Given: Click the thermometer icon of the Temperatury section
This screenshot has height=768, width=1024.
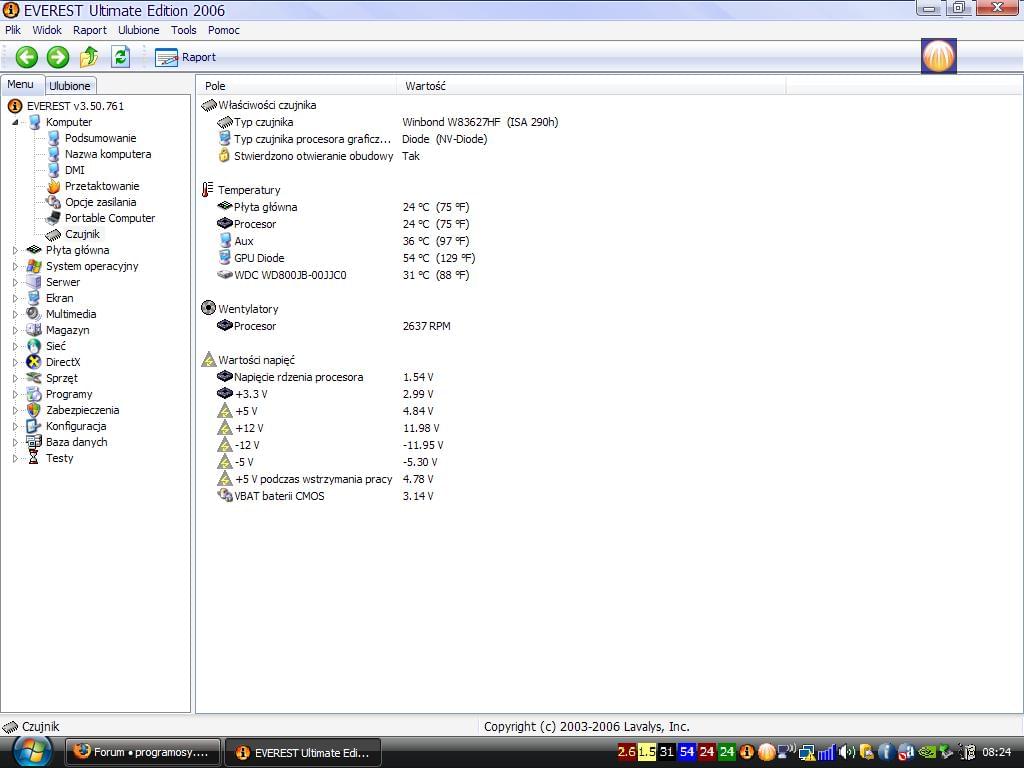Looking at the screenshot, I should click(208, 189).
